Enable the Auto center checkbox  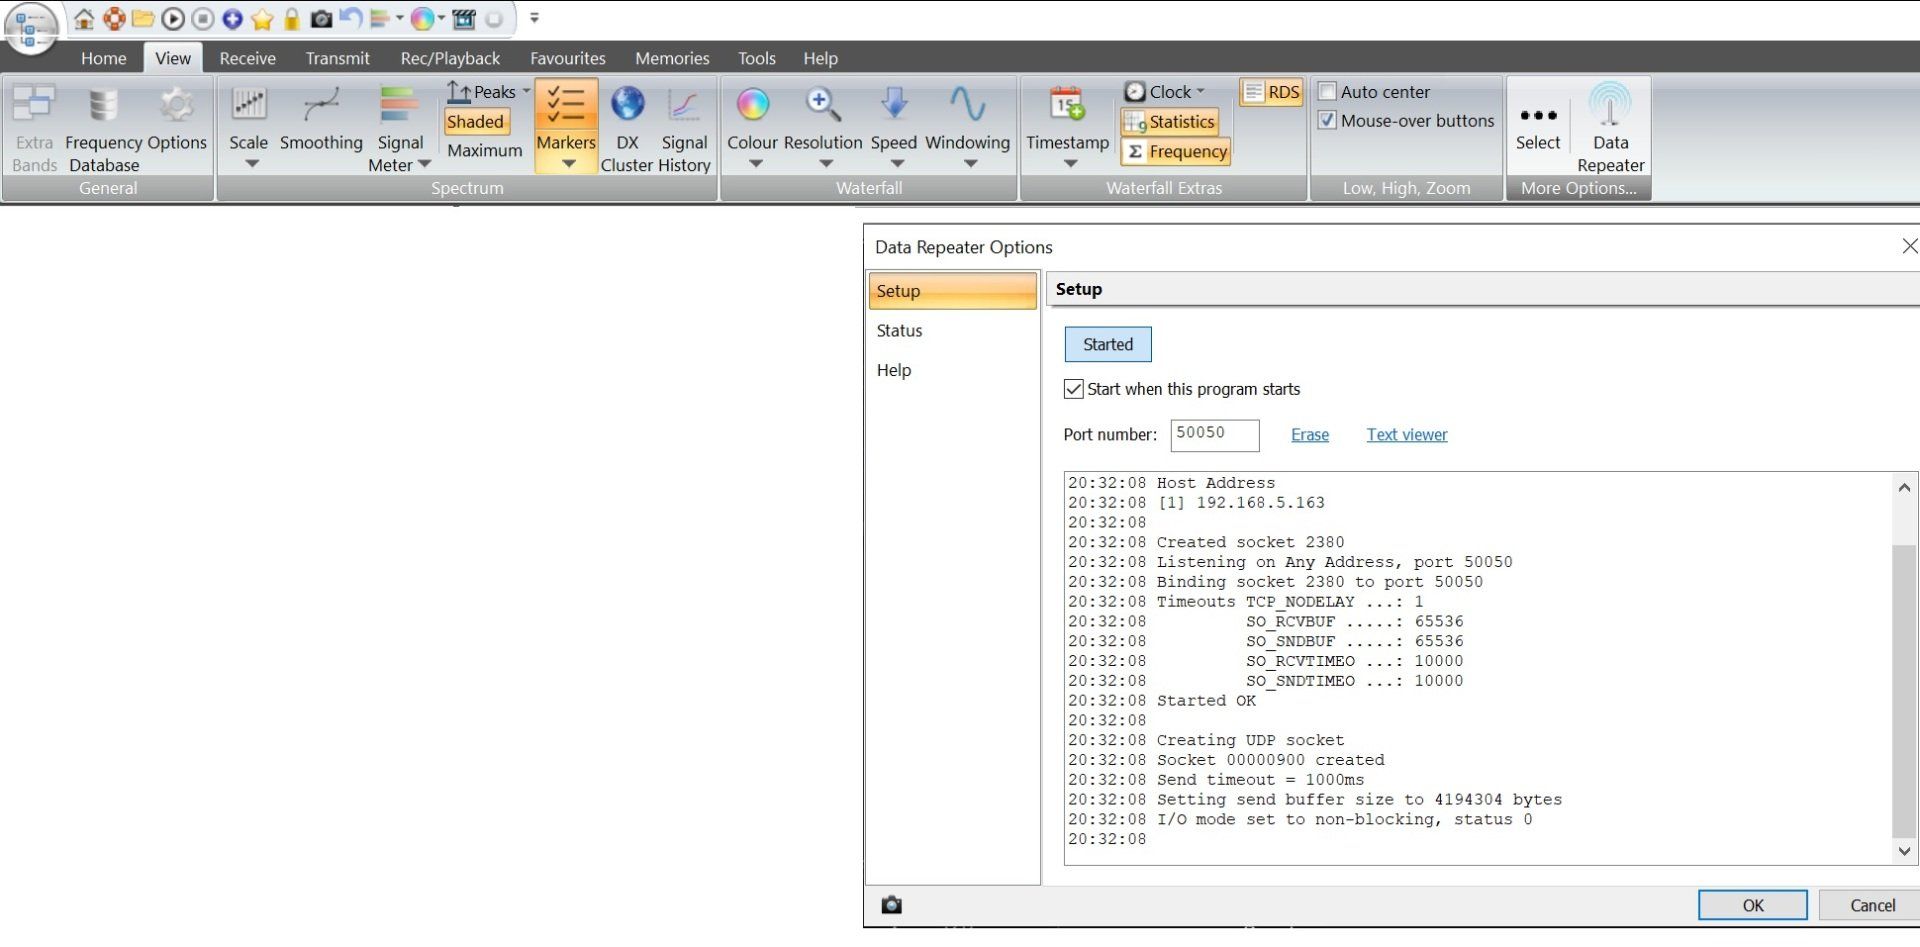pyautogui.click(x=1328, y=92)
